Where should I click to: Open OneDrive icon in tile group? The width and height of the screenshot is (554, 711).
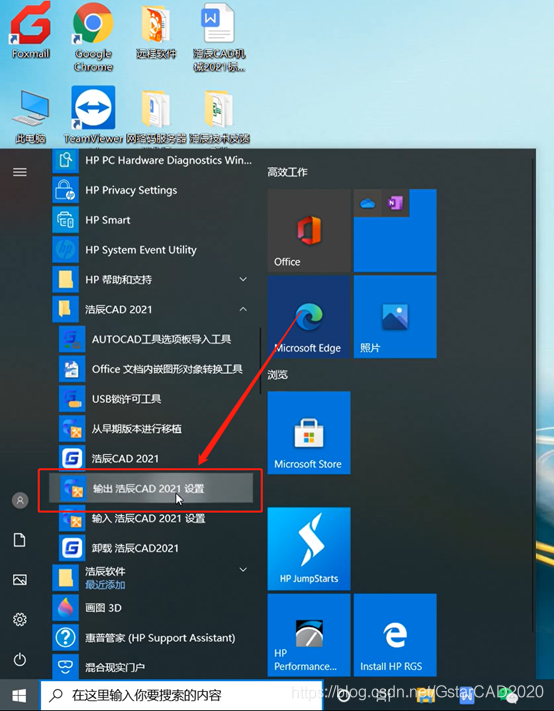tap(367, 203)
